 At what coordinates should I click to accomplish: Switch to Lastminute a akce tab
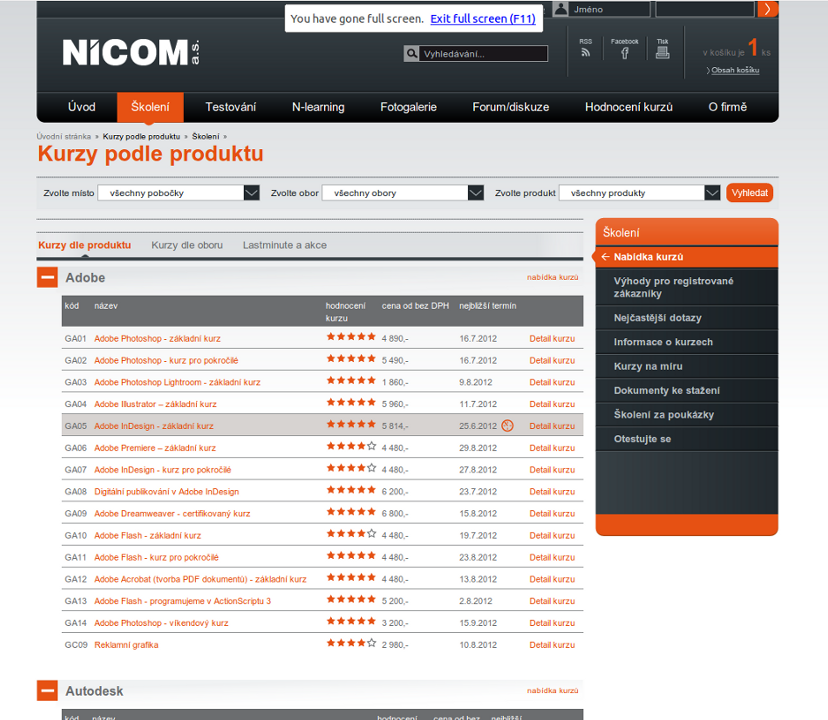(x=285, y=245)
